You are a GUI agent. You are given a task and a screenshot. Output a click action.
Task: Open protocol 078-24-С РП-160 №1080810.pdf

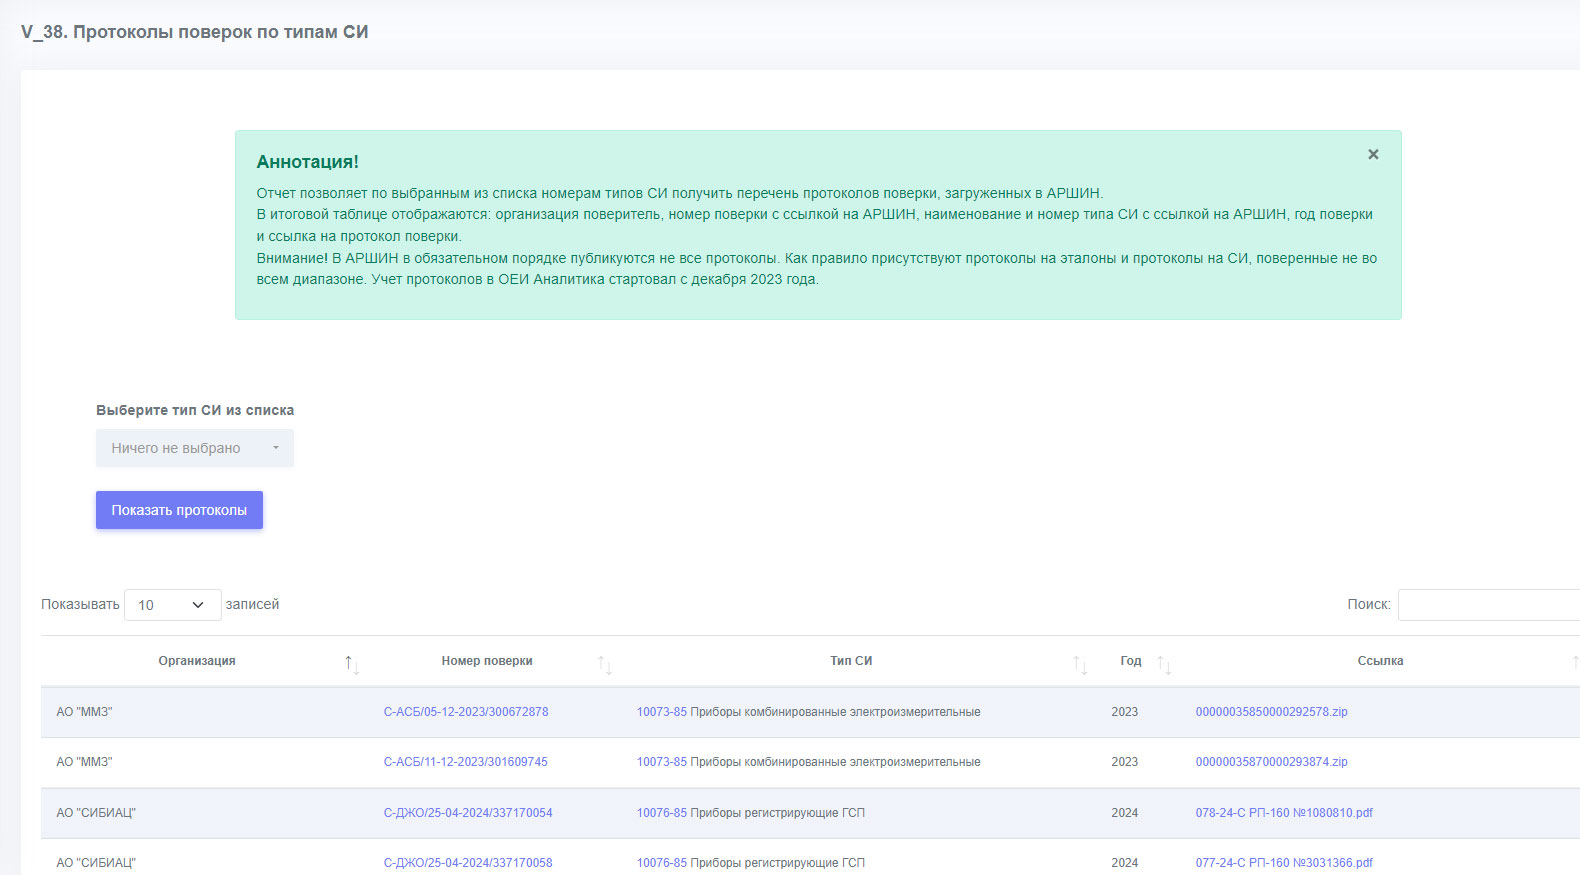(x=1284, y=813)
